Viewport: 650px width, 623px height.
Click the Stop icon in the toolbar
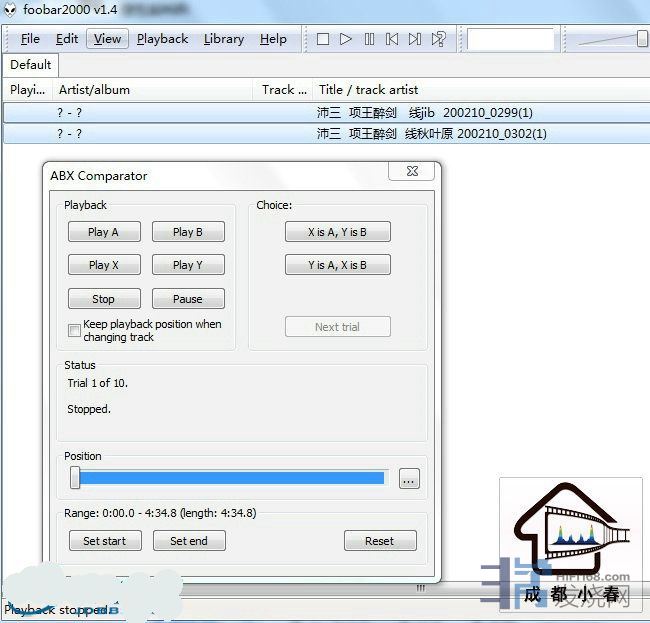[x=323, y=39]
